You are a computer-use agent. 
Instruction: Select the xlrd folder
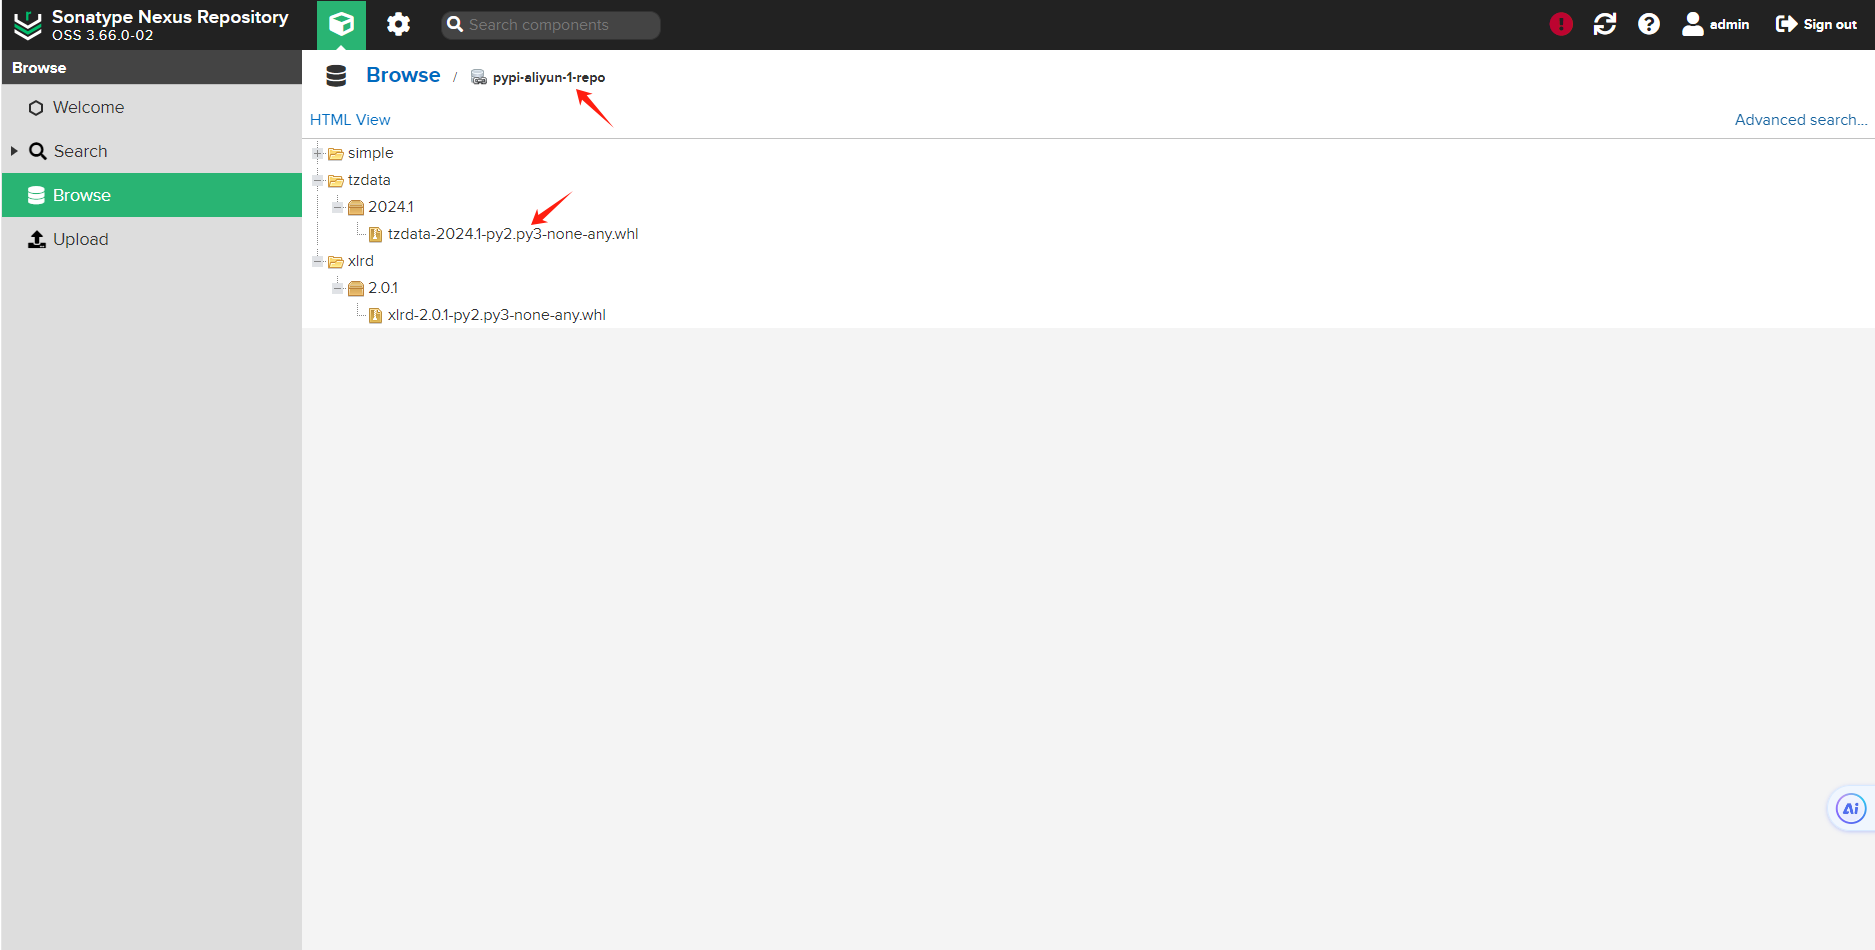click(361, 261)
